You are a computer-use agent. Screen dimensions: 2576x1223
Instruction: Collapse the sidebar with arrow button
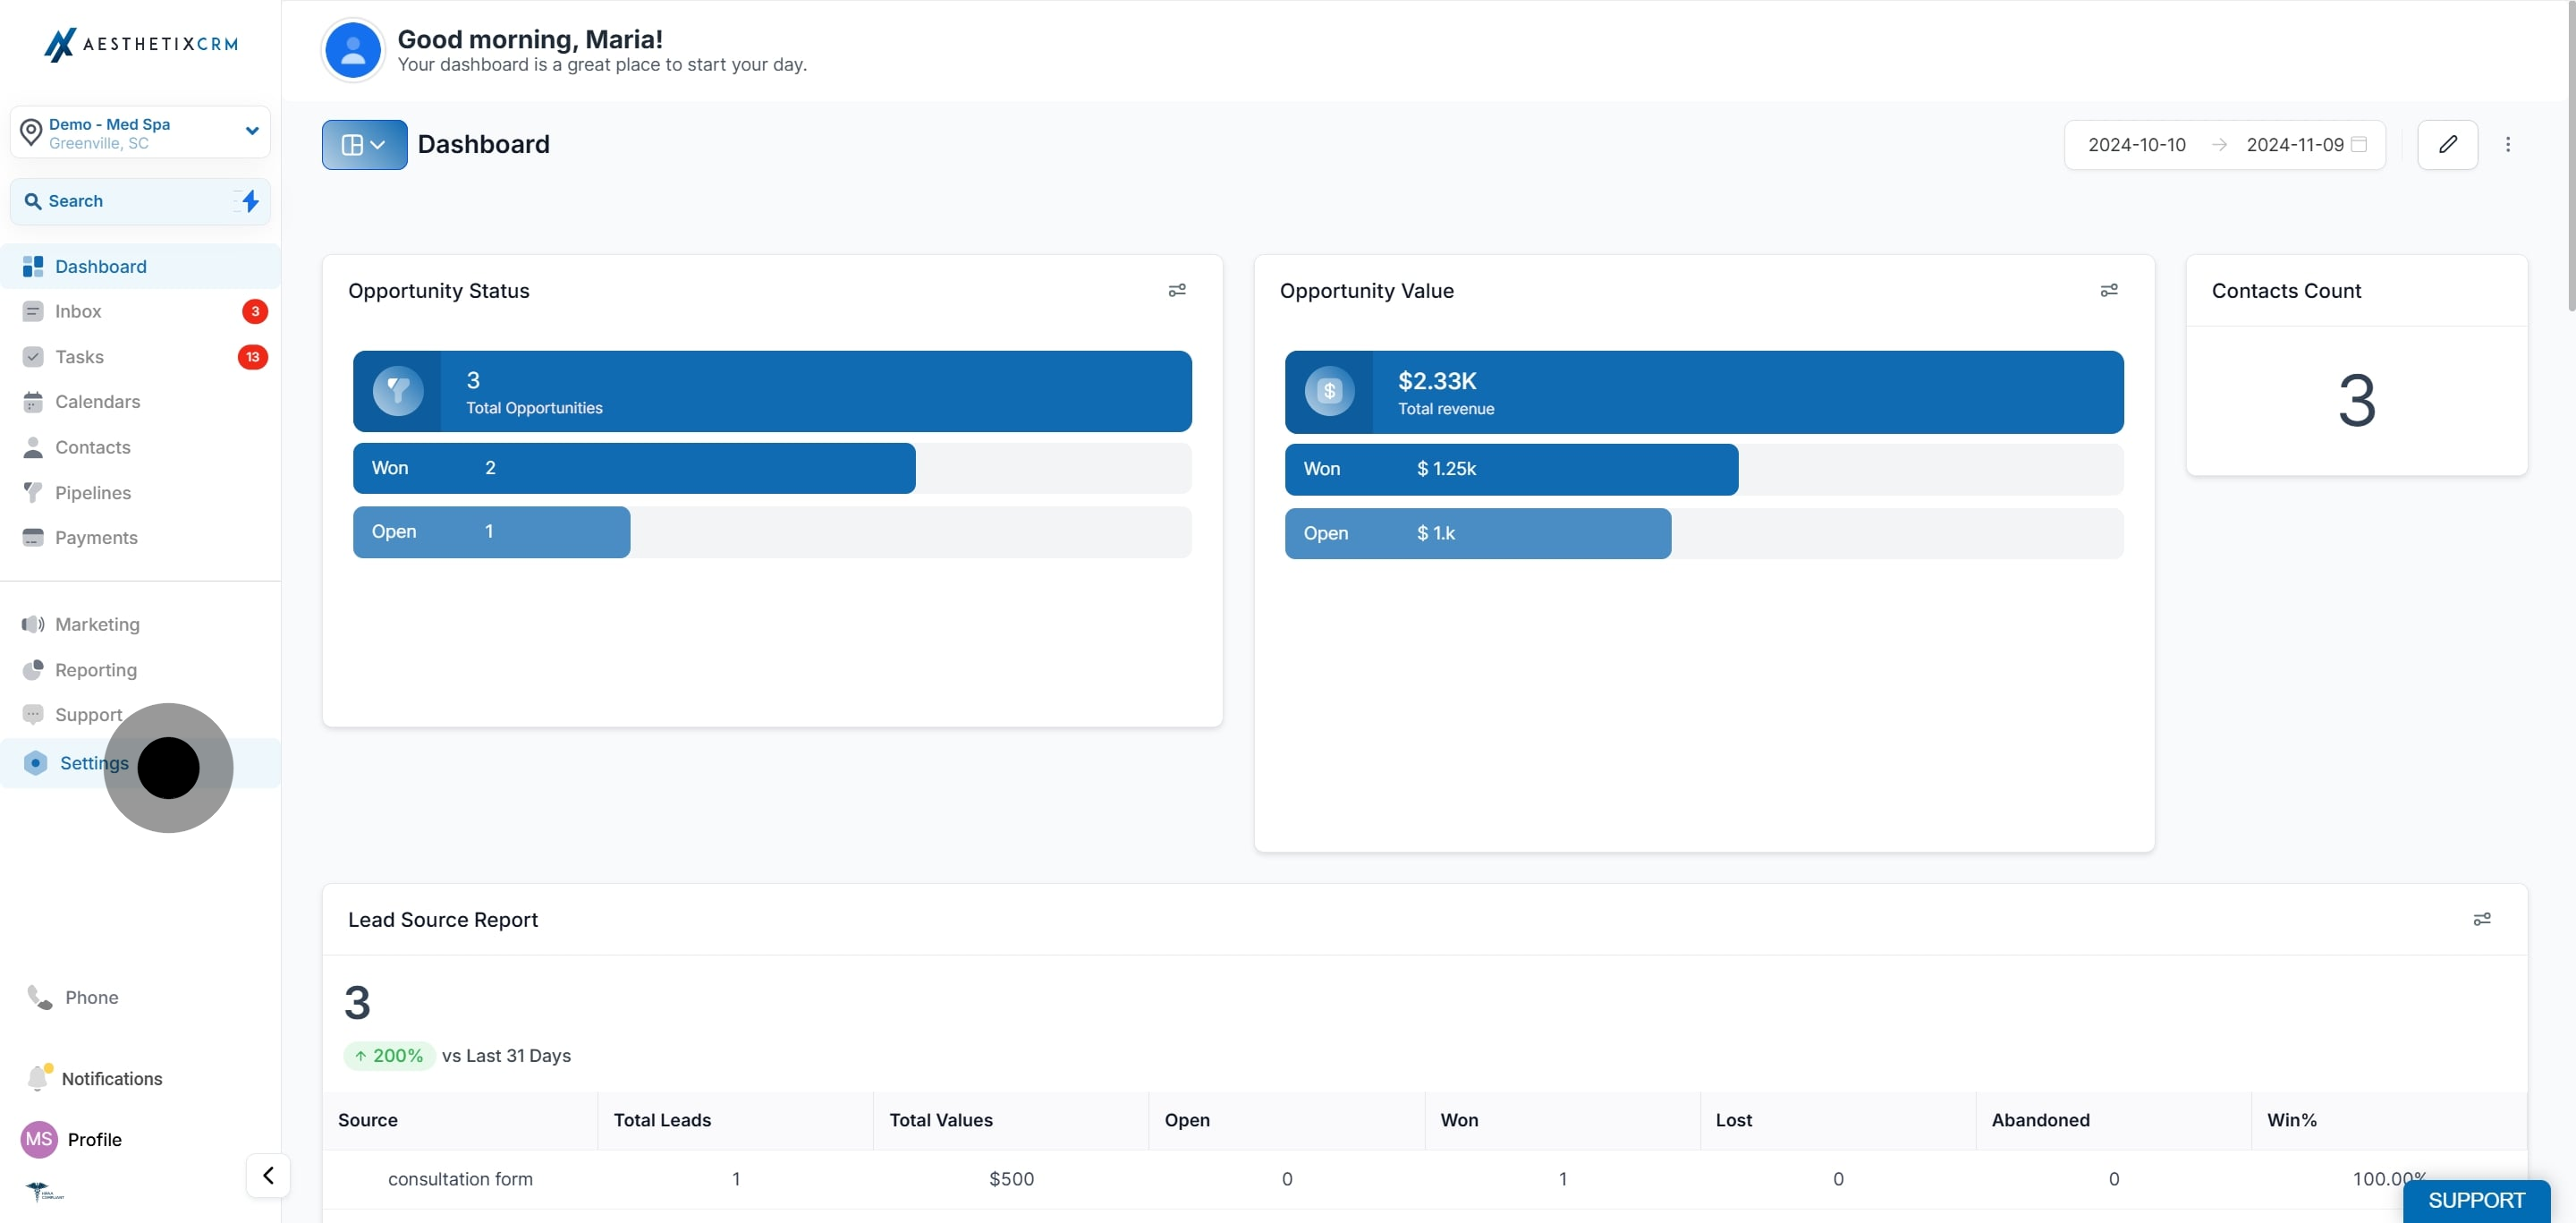pyautogui.click(x=268, y=1175)
